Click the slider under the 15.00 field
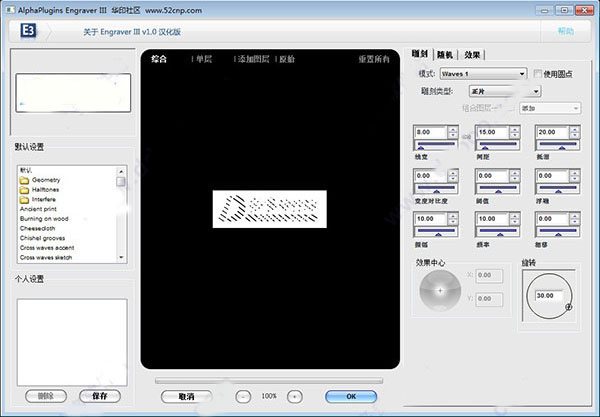This screenshot has height=417, width=600. [x=497, y=145]
